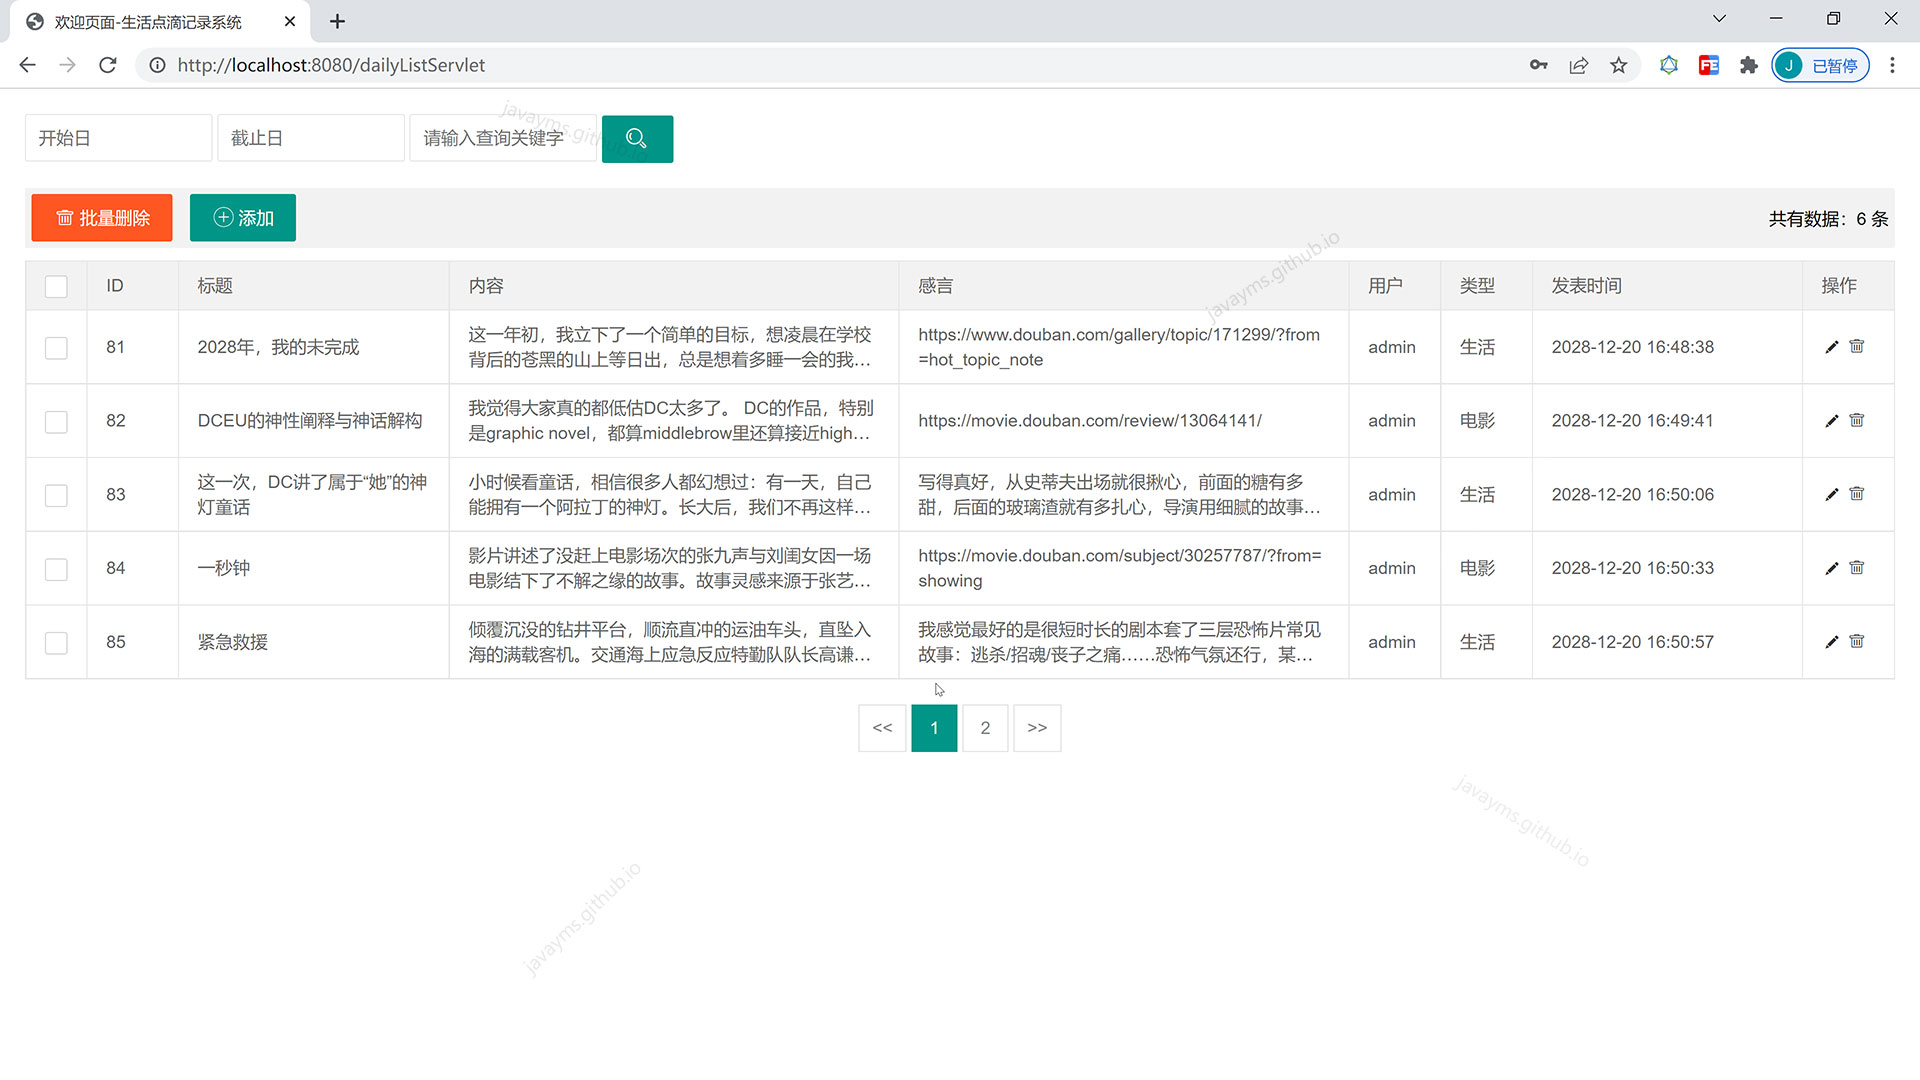Bookmark this page with star icon

click(x=1618, y=66)
